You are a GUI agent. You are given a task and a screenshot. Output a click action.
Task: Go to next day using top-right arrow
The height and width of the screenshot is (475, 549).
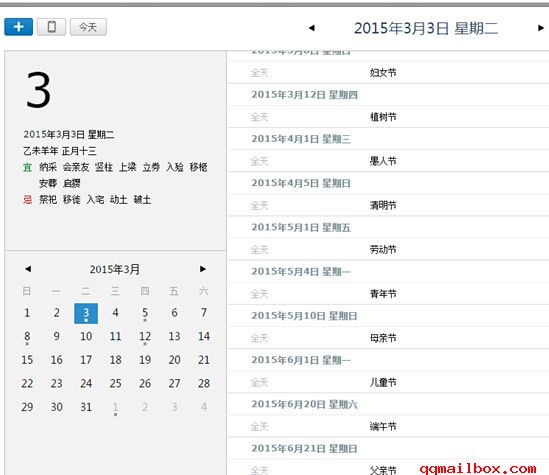pyautogui.click(x=541, y=28)
